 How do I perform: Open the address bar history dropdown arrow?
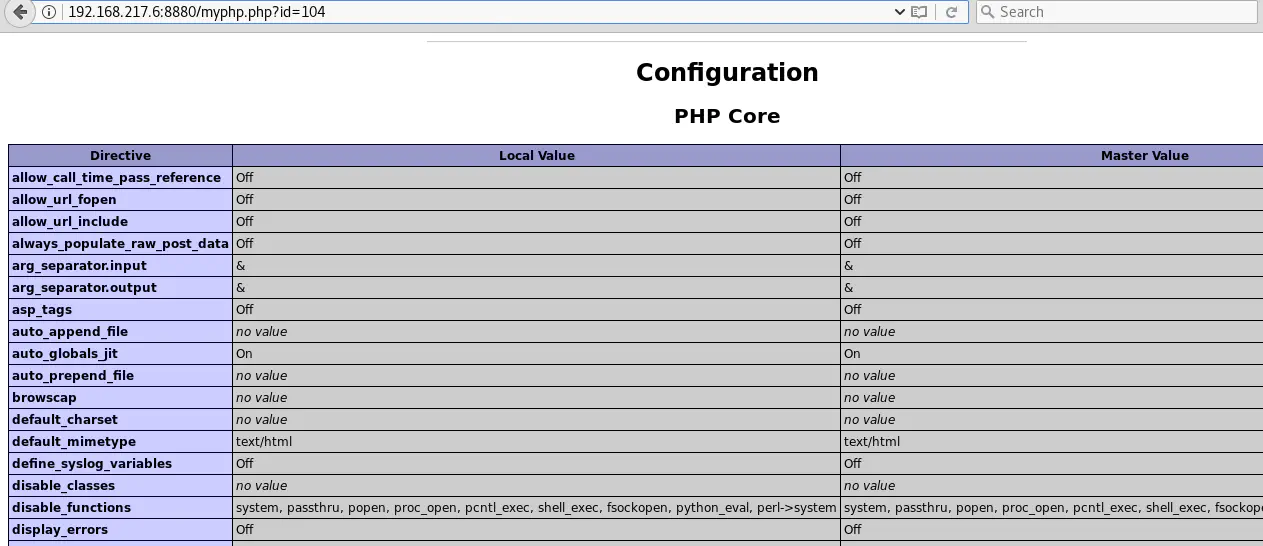click(x=899, y=12)
